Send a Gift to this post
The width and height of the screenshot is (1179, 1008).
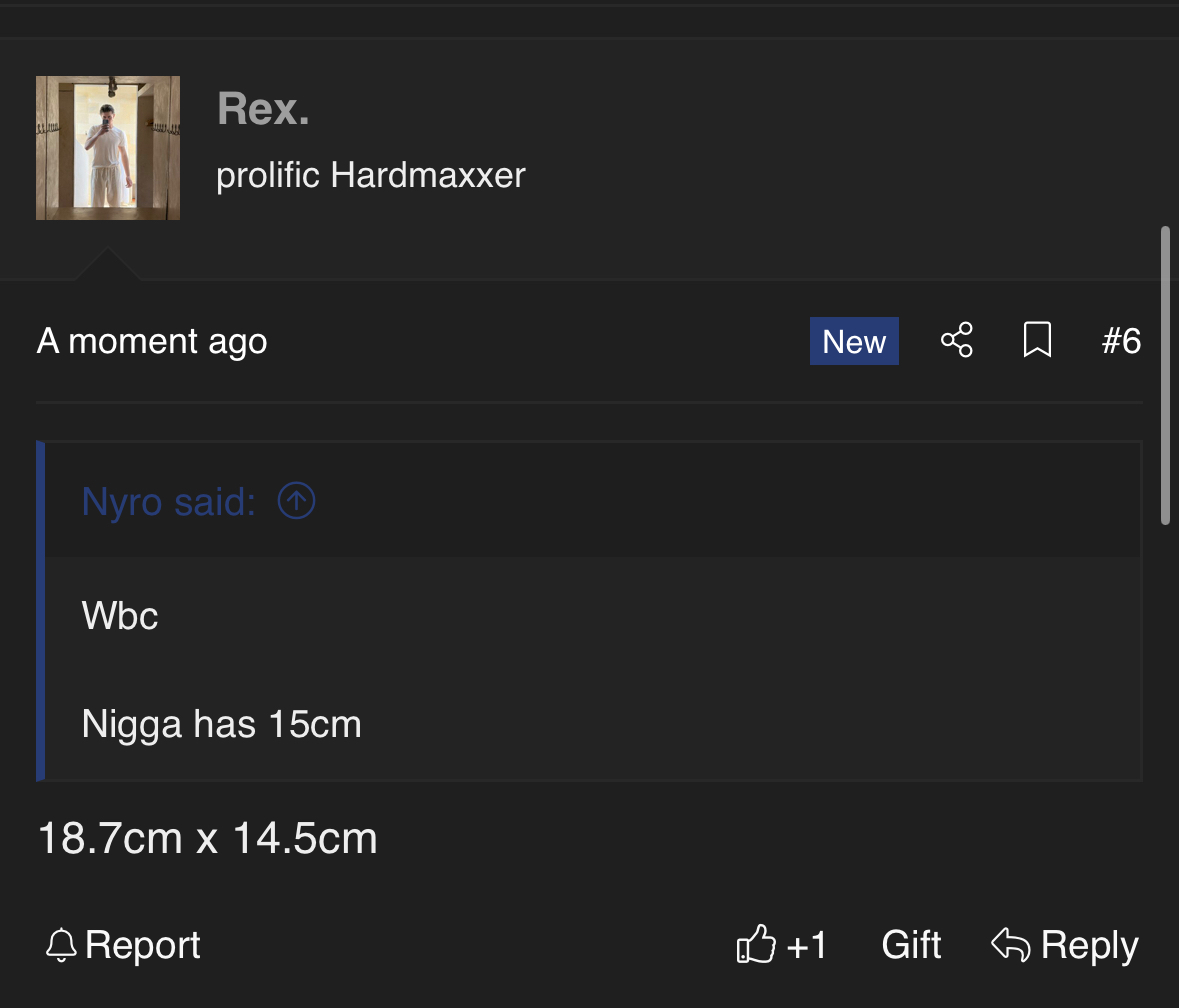coord(911,944)
